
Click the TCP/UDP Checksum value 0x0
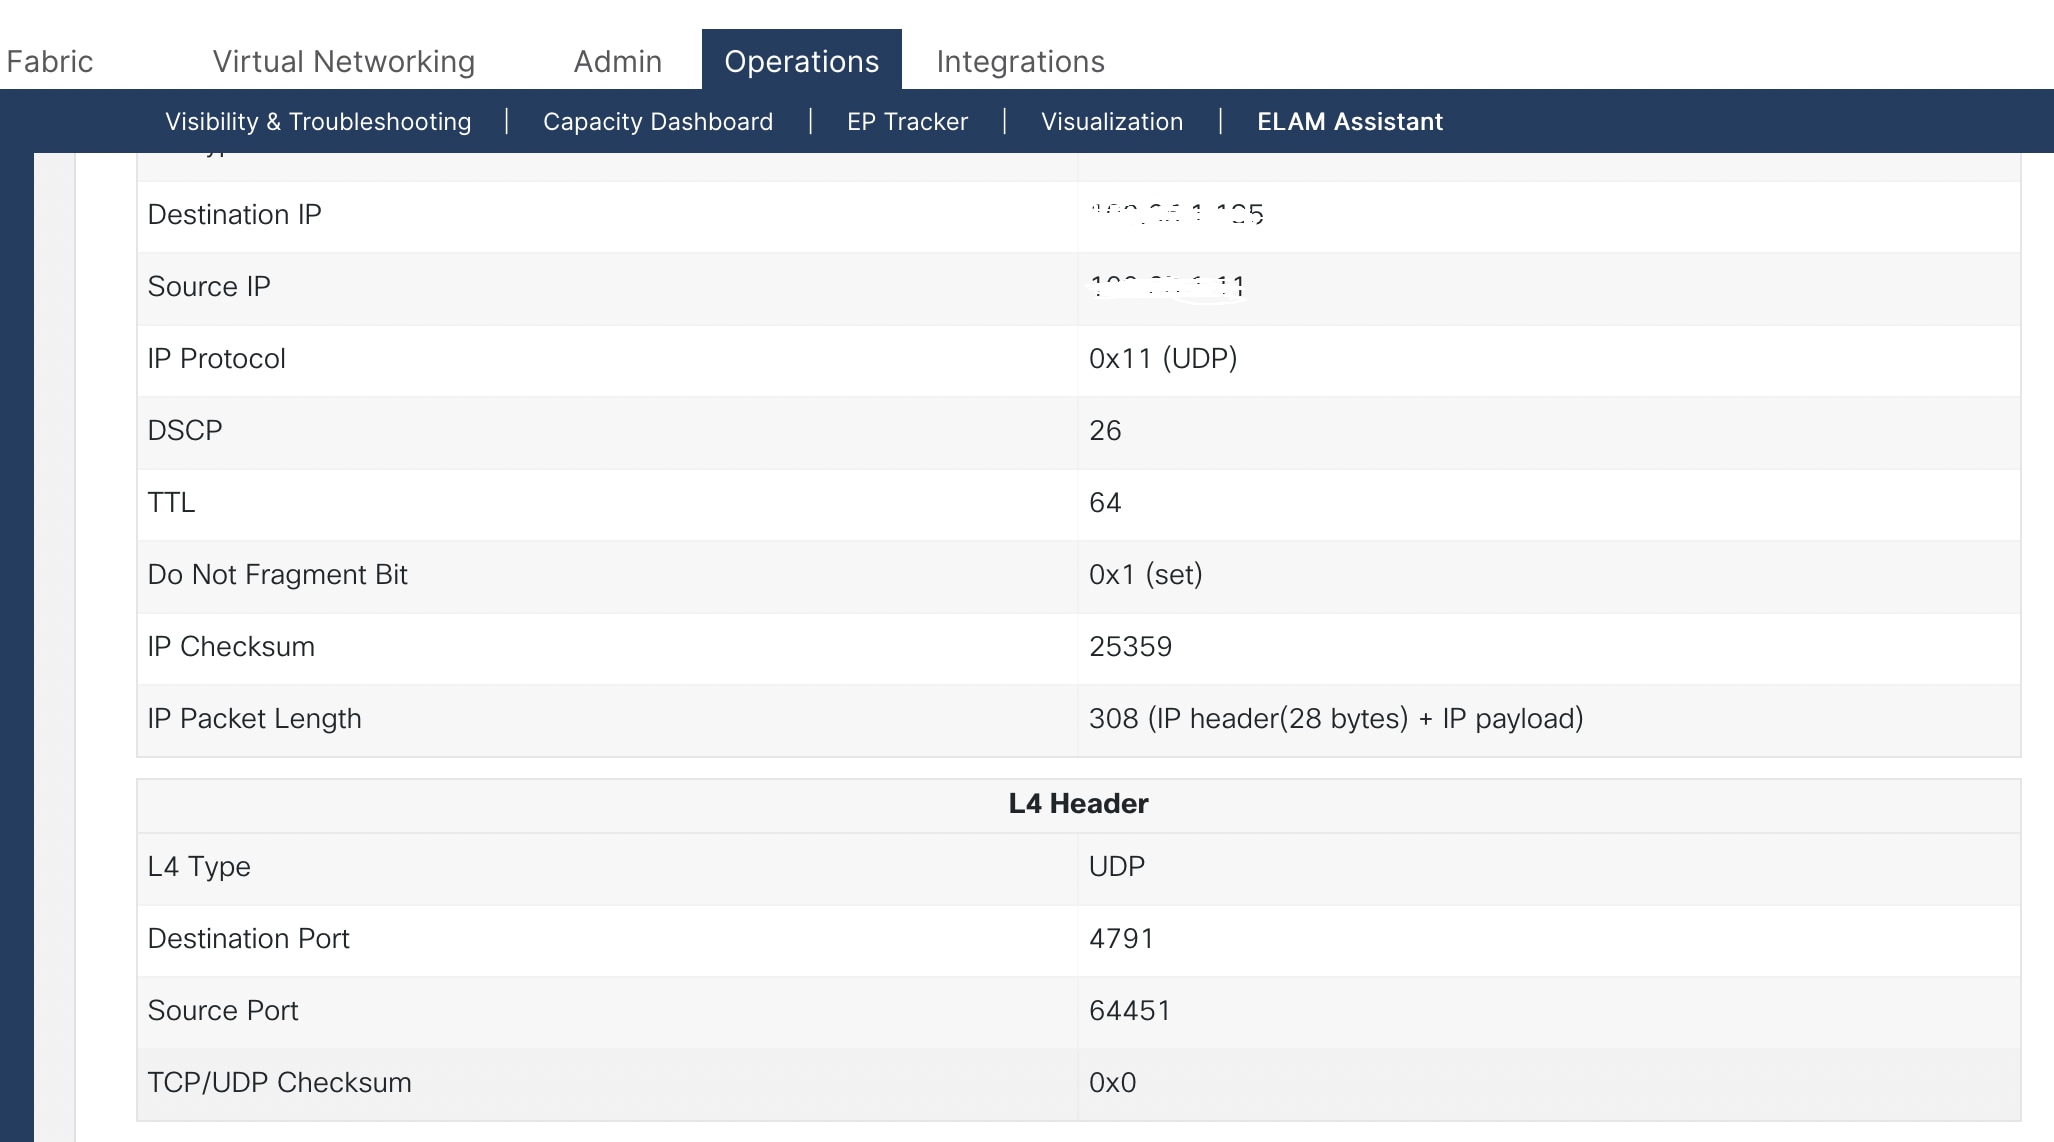click(1112, 1082)
